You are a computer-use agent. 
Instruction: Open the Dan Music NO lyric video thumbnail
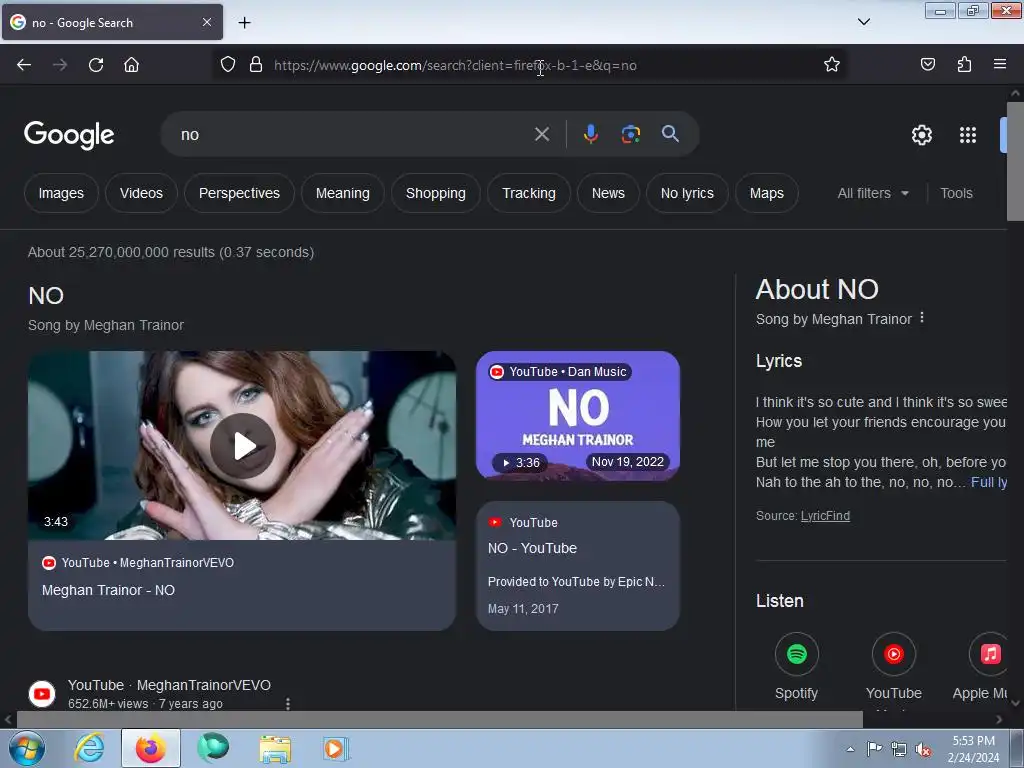click(578, 416)
